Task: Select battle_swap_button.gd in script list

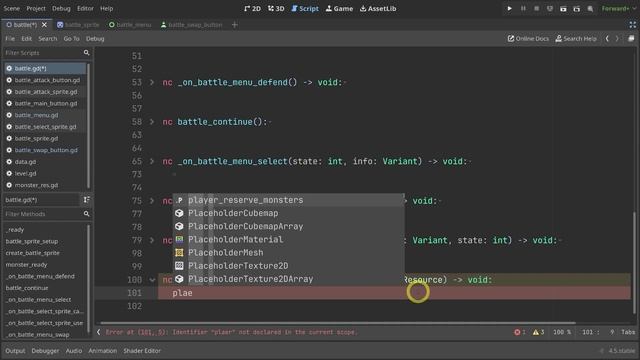Action: pos(46,150)
